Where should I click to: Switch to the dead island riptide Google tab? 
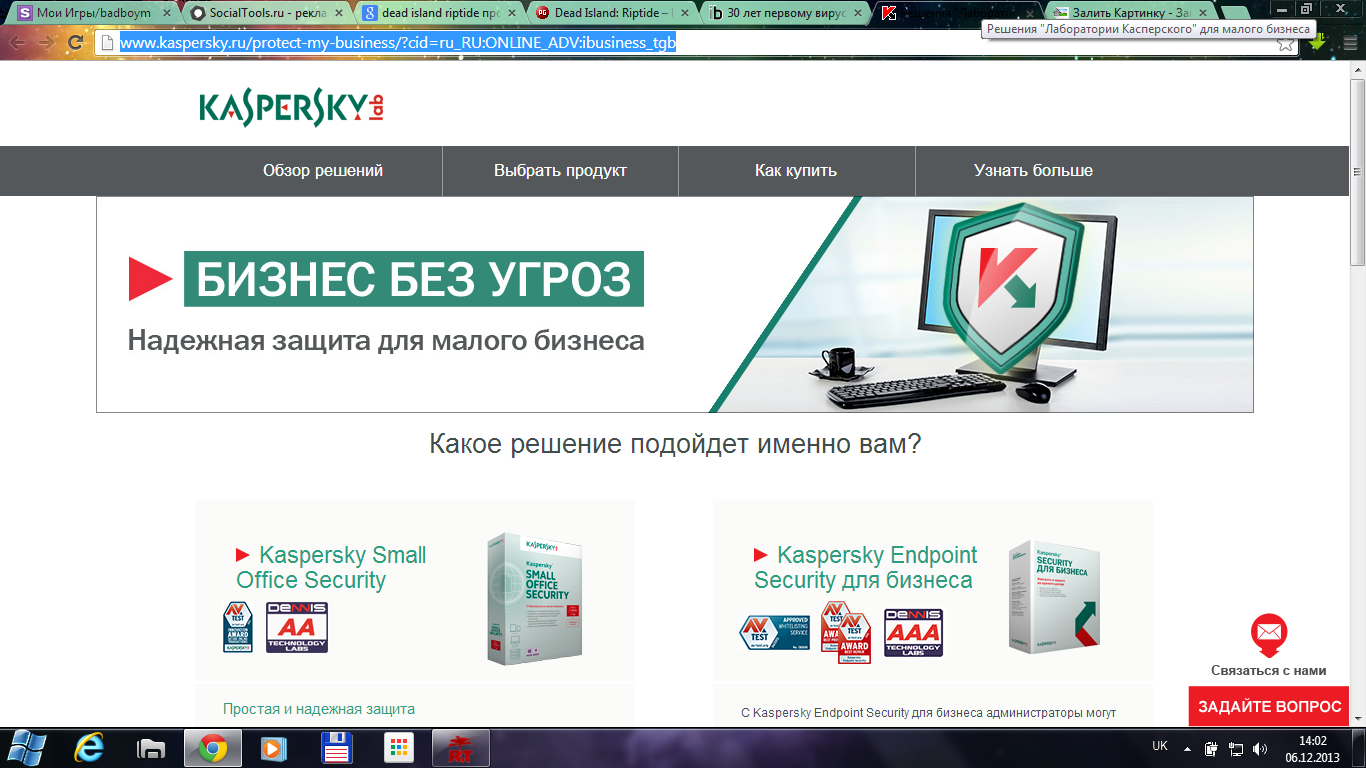438,13
